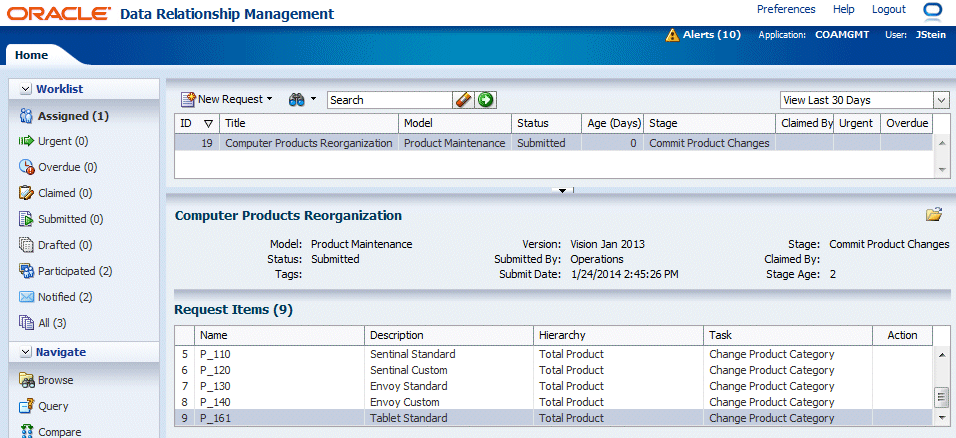Image resolution: width=956 pixels, height=438 pixels.
Task: Switch to the Home tab
Action: (x=31, y=55)
